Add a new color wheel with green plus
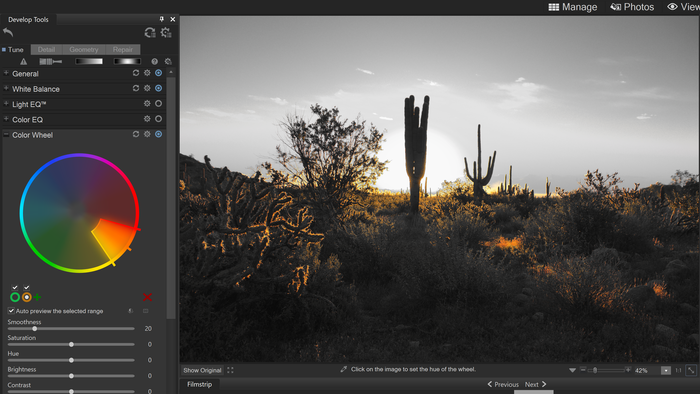This screenshot has width=700, height=394. [x=38, y=297]
